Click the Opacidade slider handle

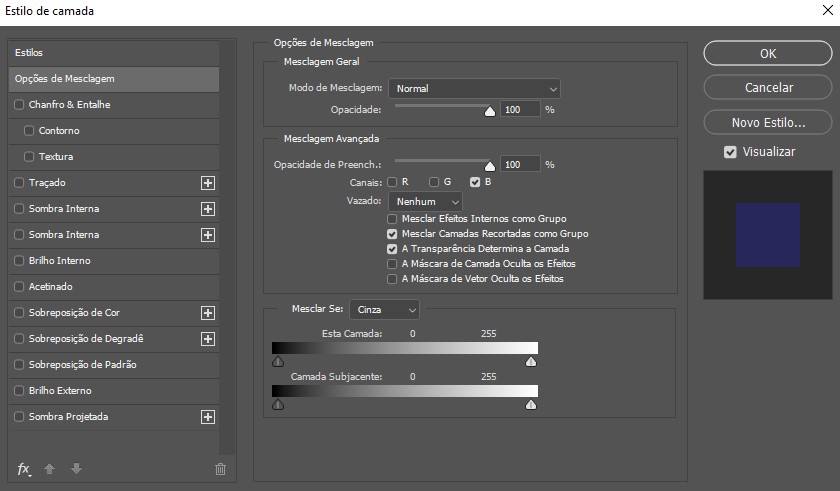click(490, 111)
